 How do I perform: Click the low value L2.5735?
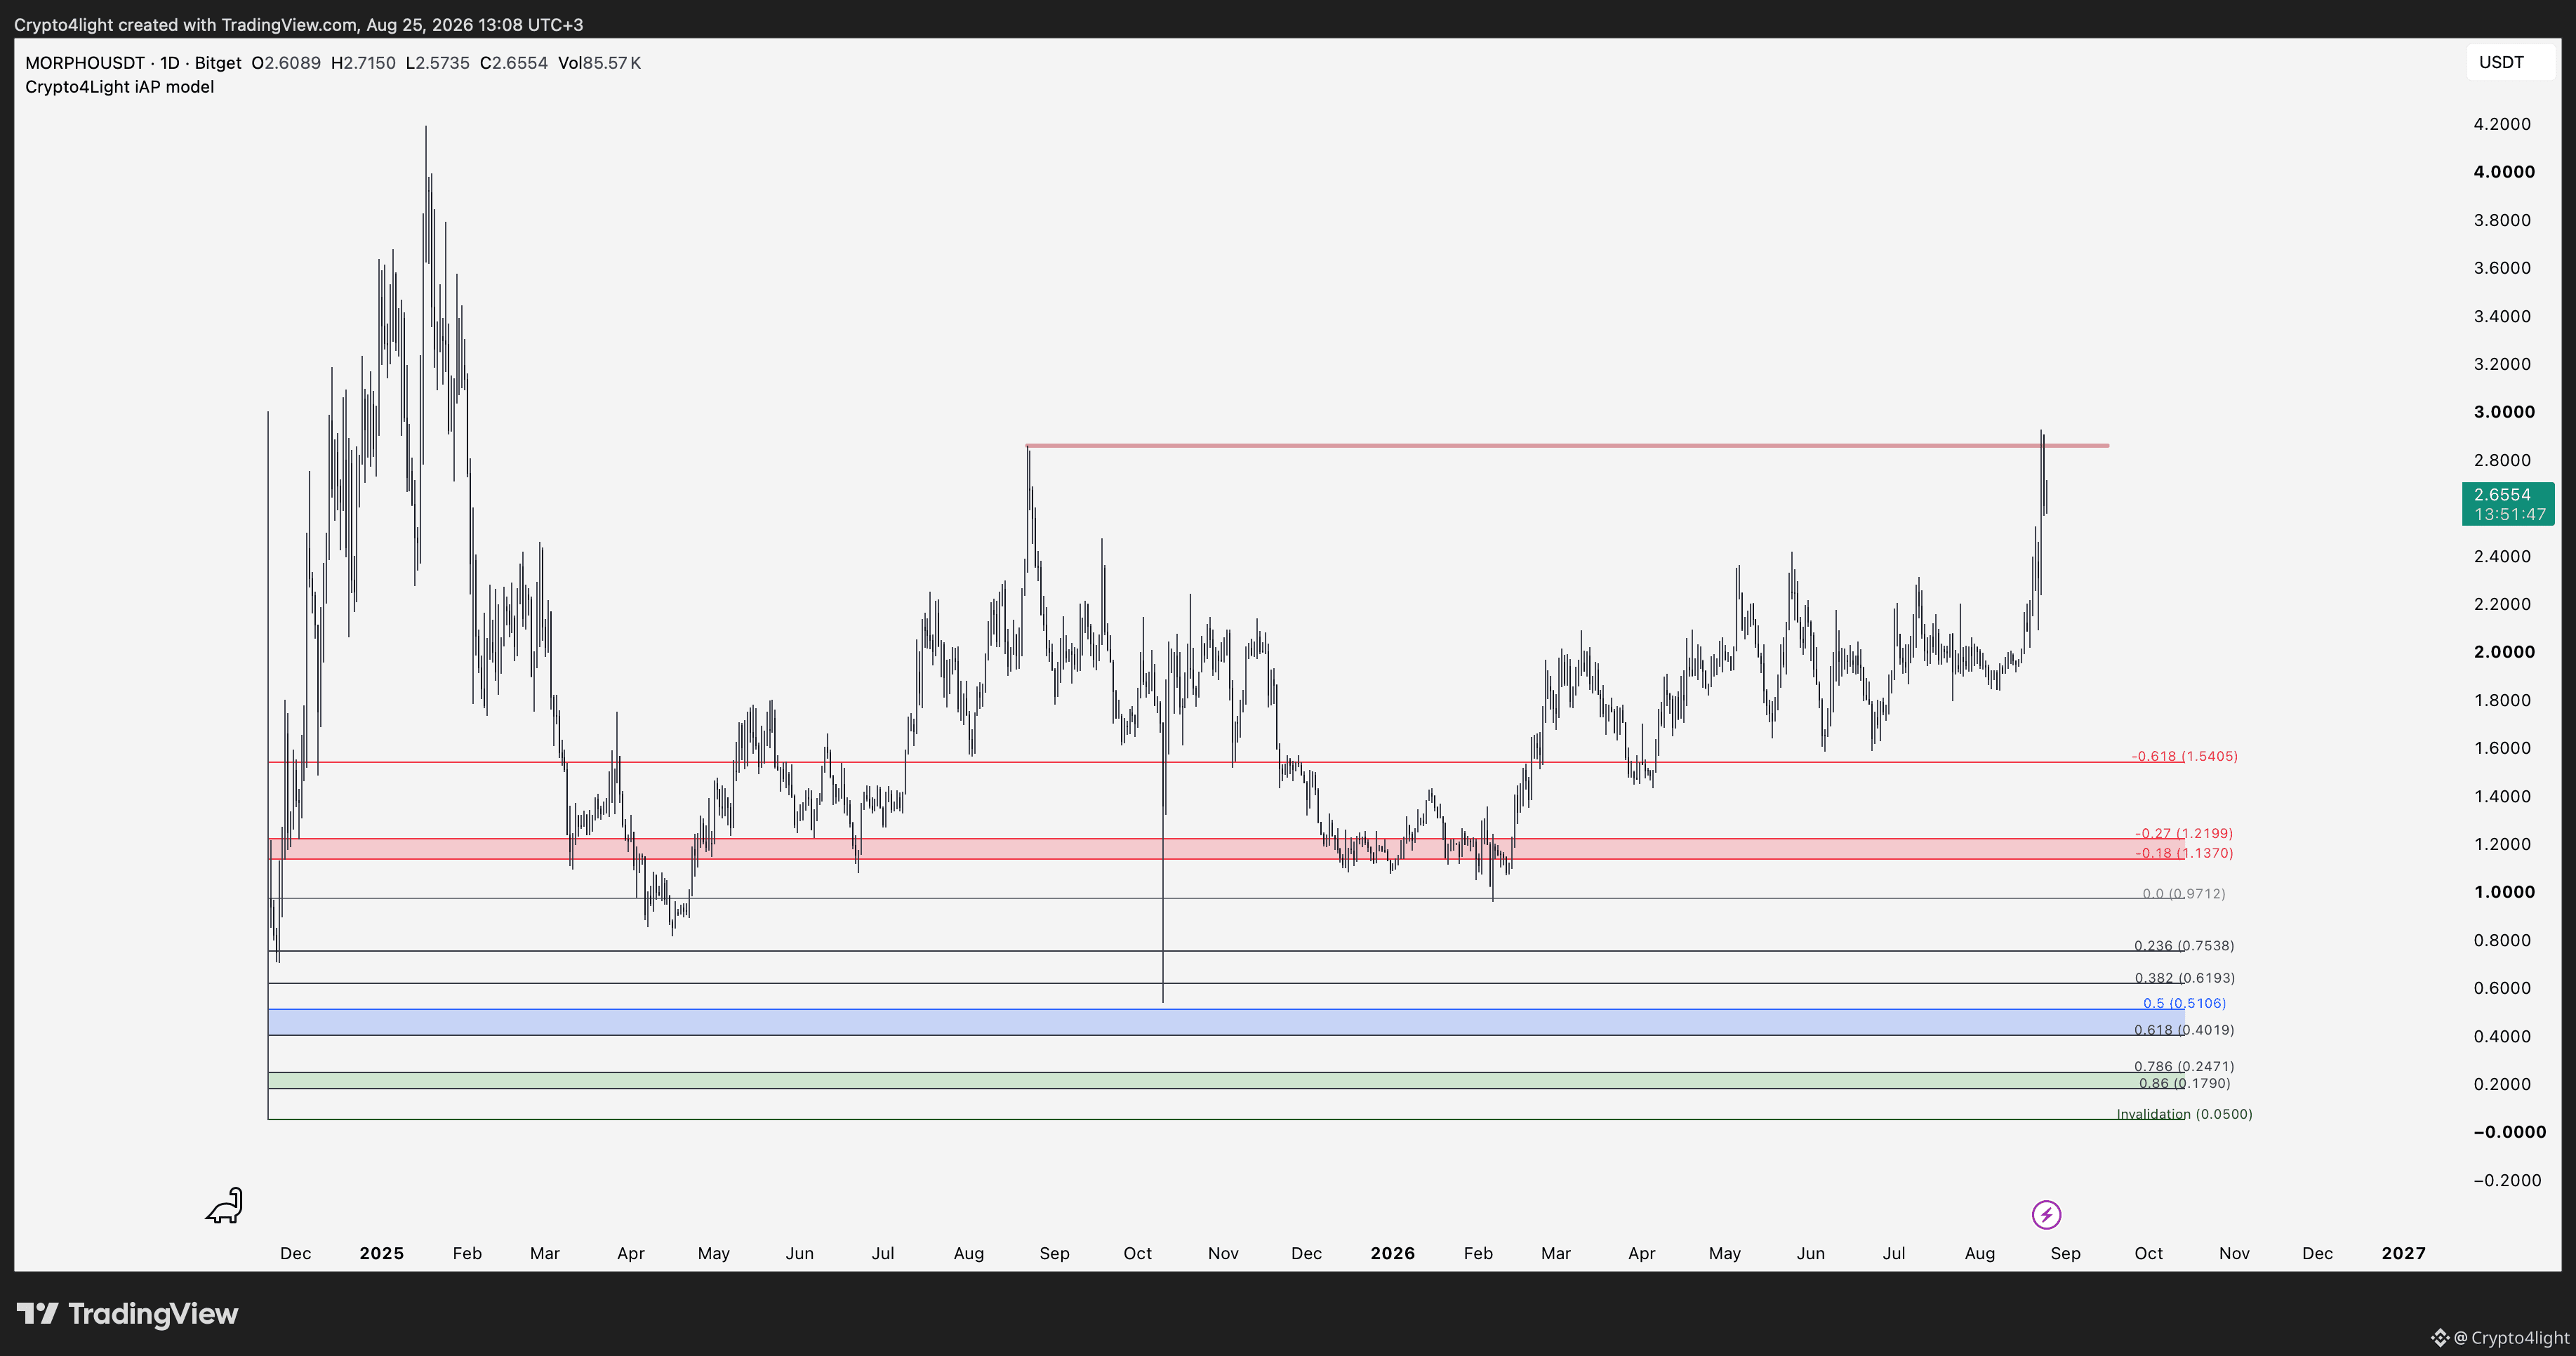[x=437, y=63]
